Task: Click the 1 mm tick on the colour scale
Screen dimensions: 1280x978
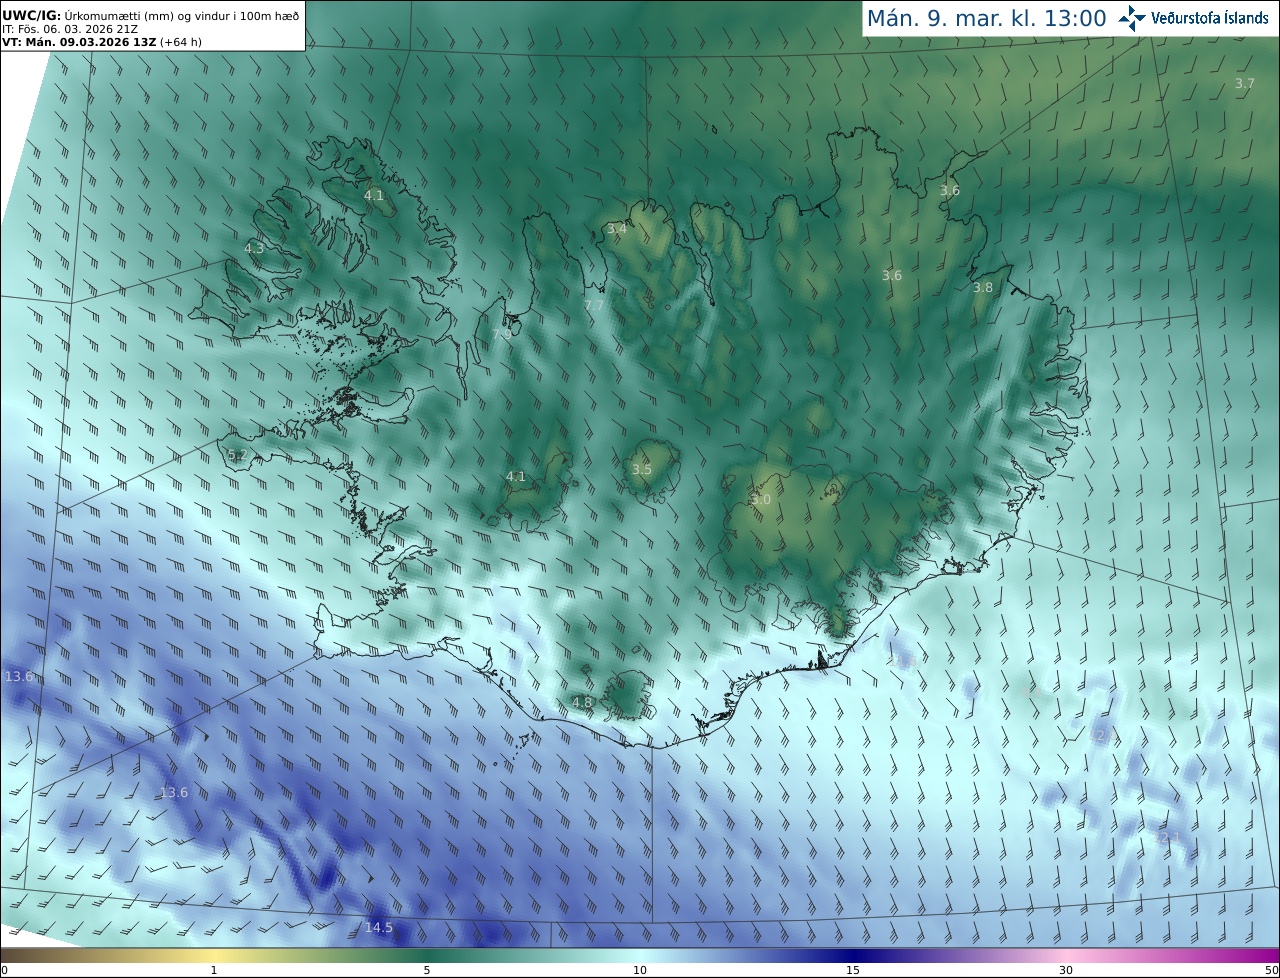Action: coord(214,970)
